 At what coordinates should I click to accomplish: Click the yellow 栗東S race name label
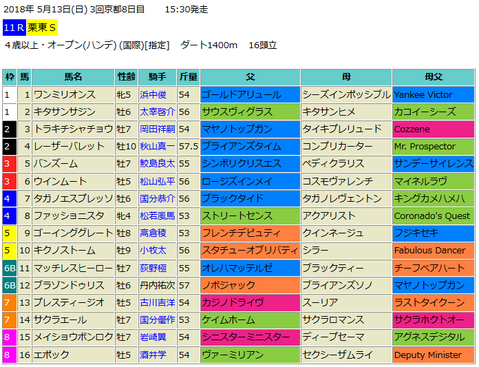pyautogui.click(x=42, y=27)
